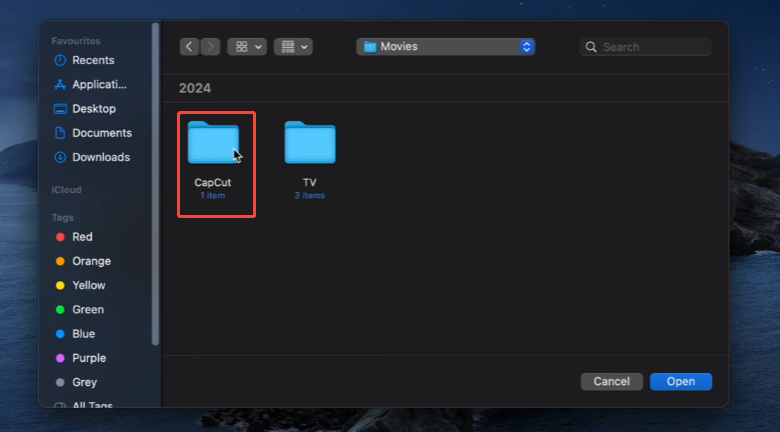Click the Grey tag label
780x432 pixels.
[x=85, y=382]
